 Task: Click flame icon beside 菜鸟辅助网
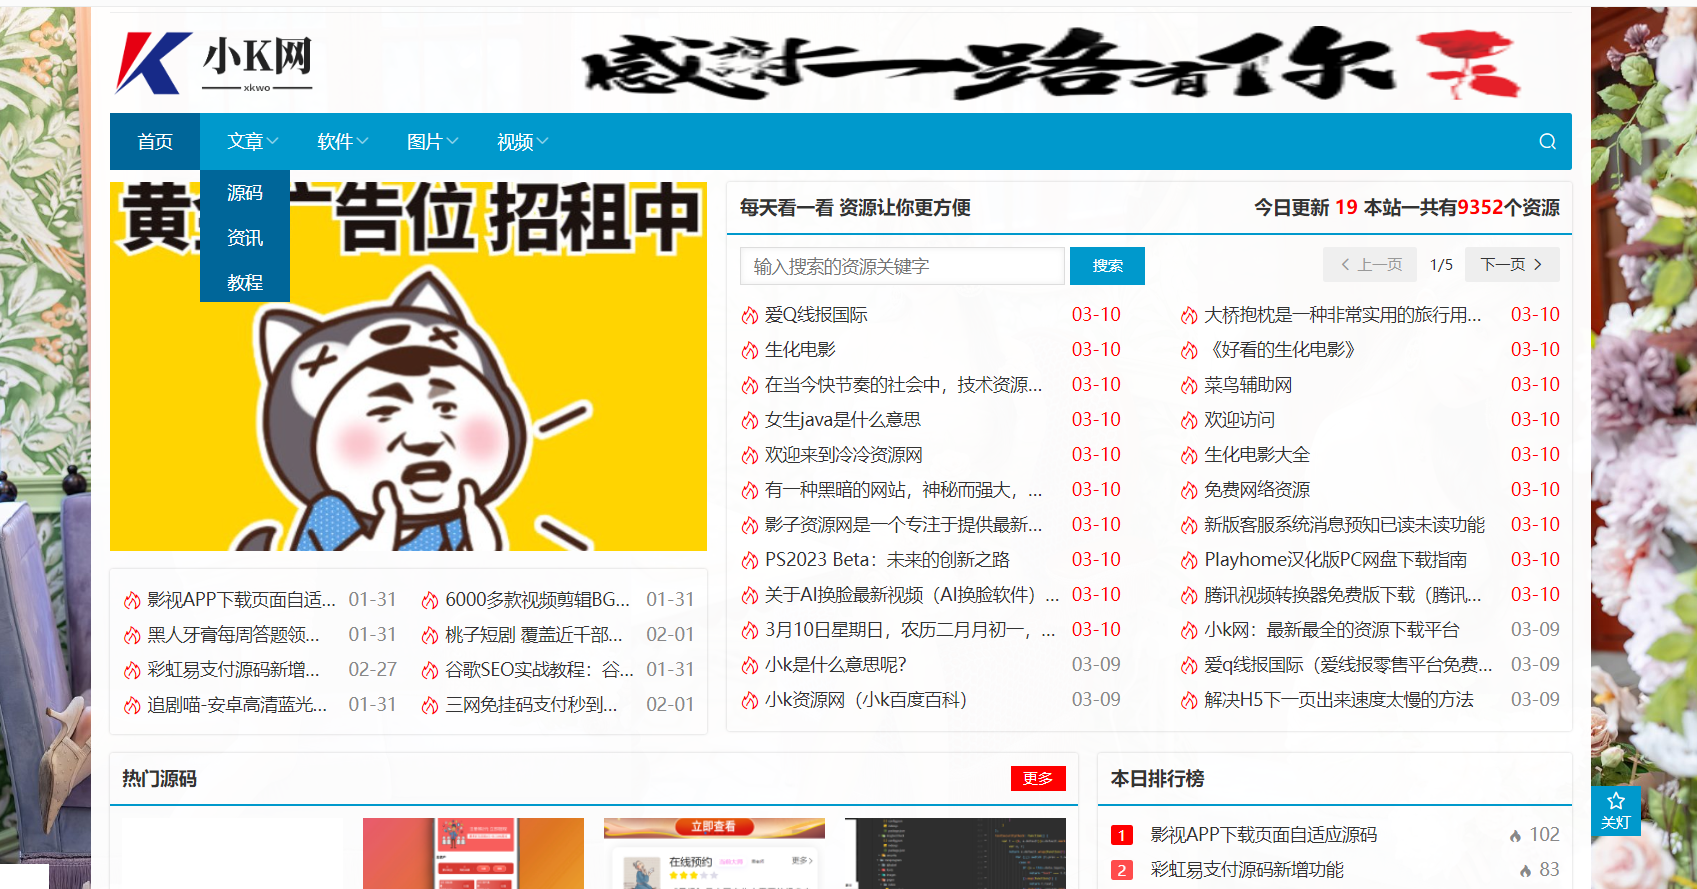click(1189, 386)
